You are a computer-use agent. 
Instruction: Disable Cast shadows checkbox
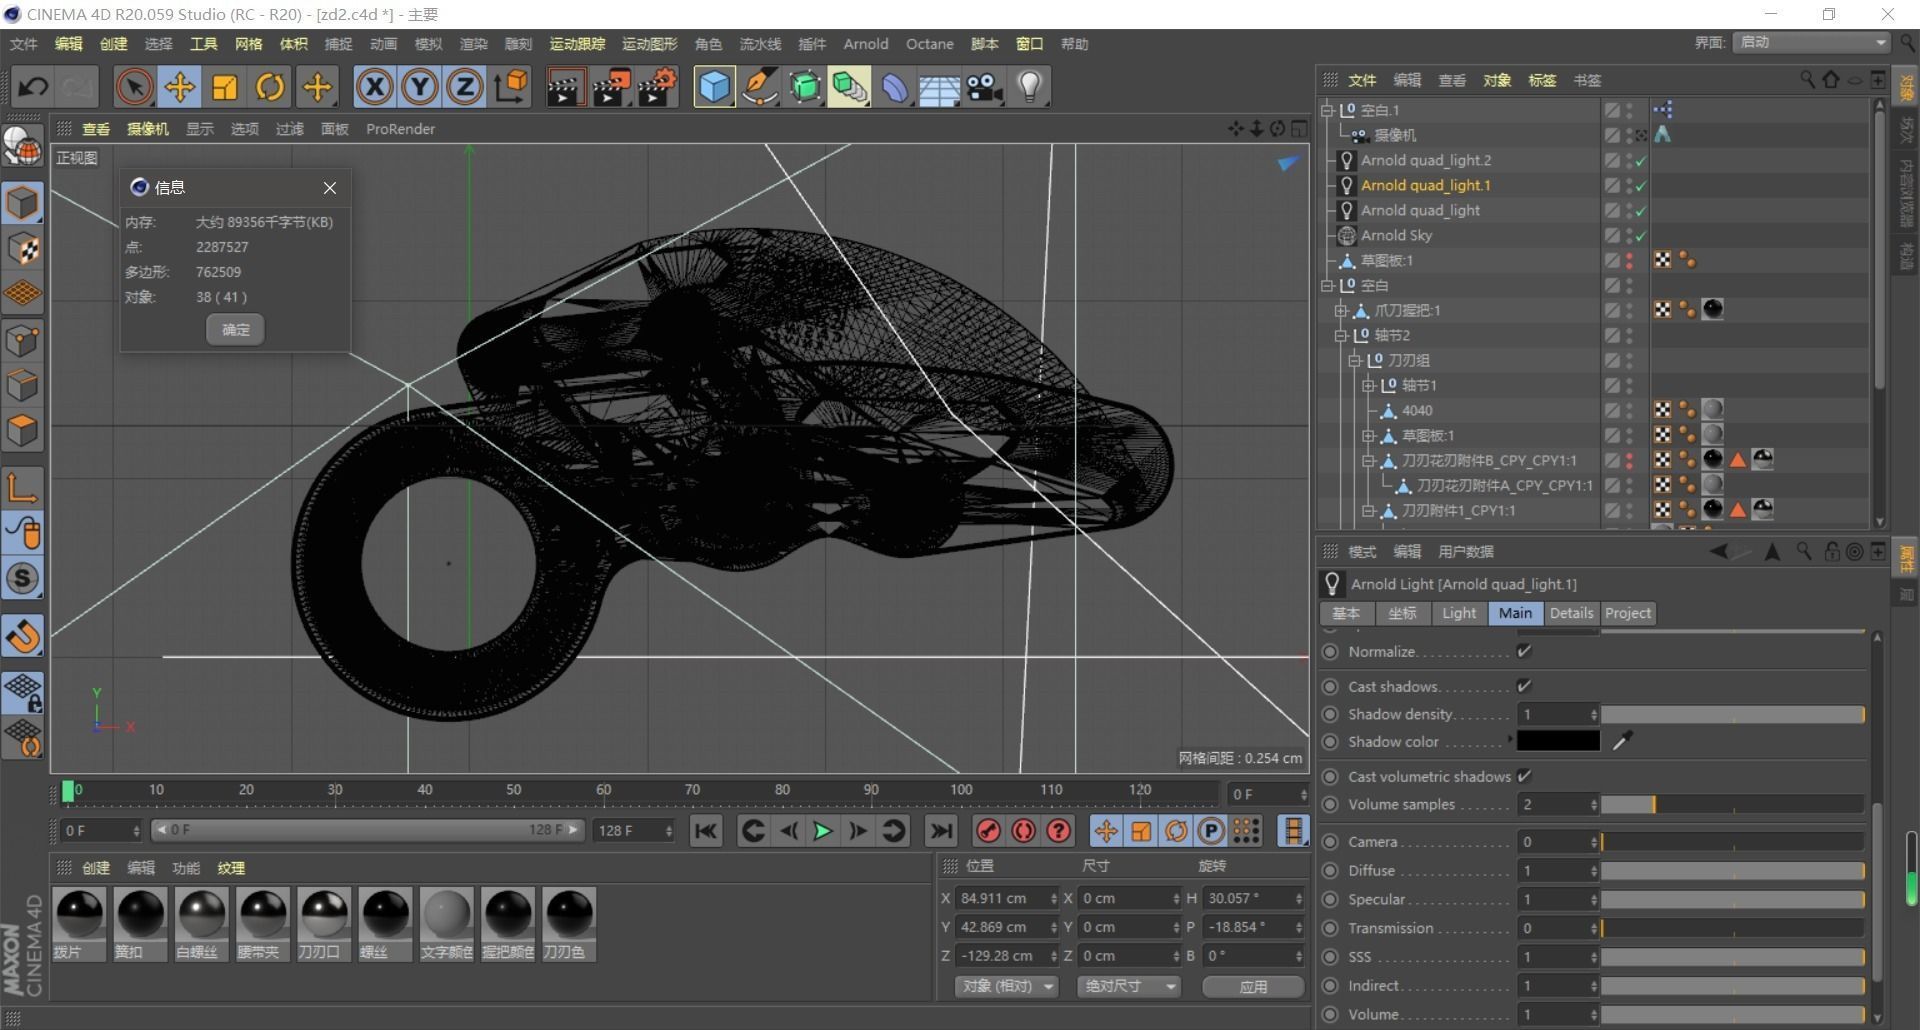click(x=1524, y=687)
